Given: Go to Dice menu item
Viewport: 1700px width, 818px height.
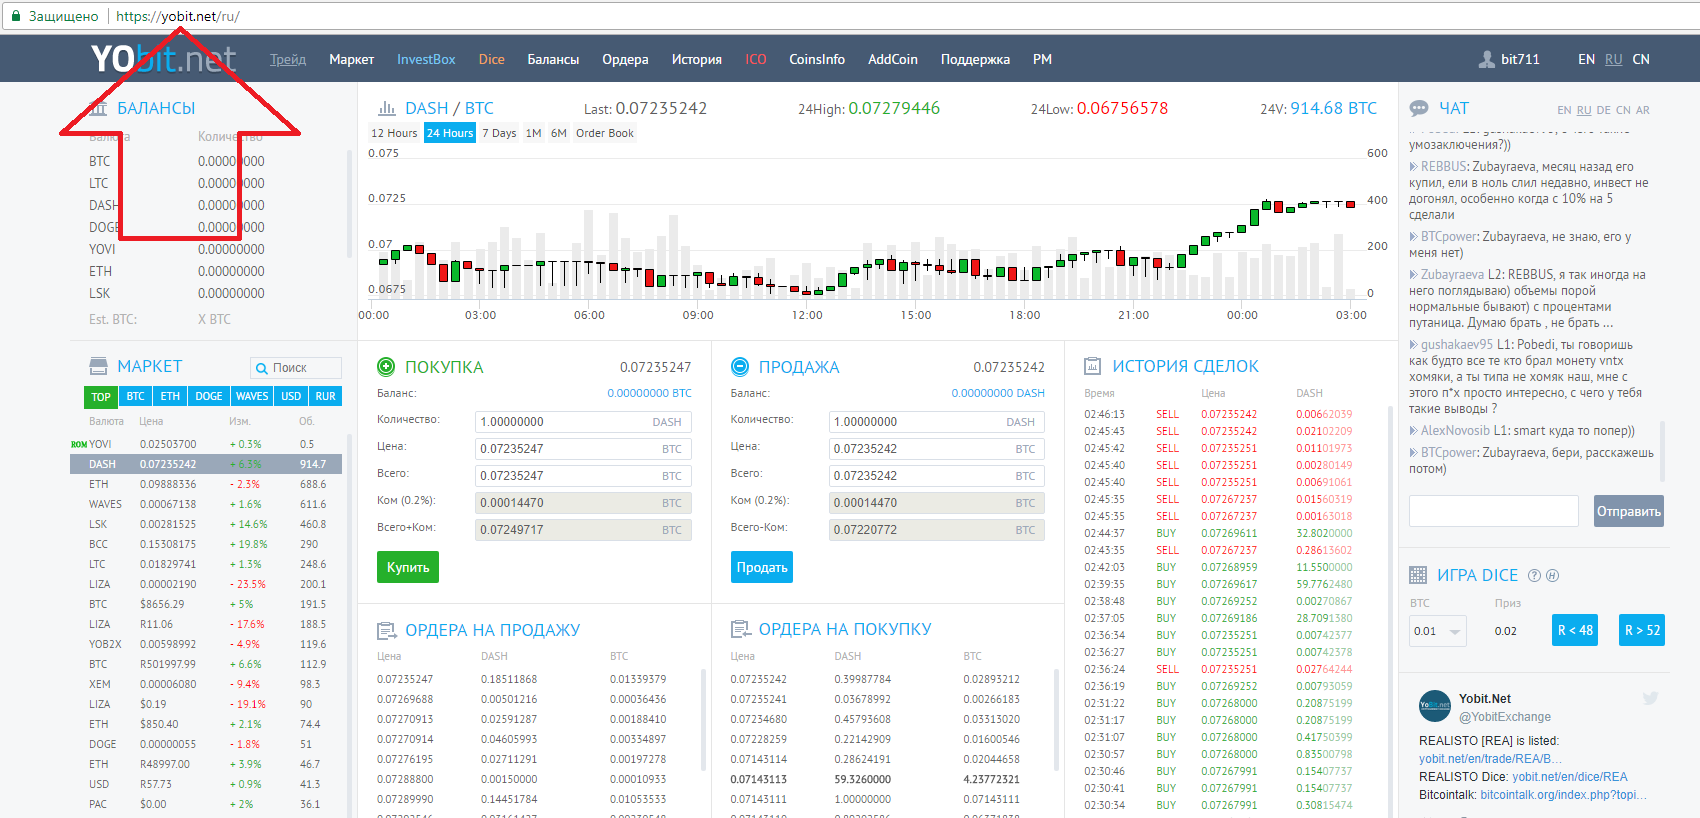Looking at the screenshot, I should (492, 59).
